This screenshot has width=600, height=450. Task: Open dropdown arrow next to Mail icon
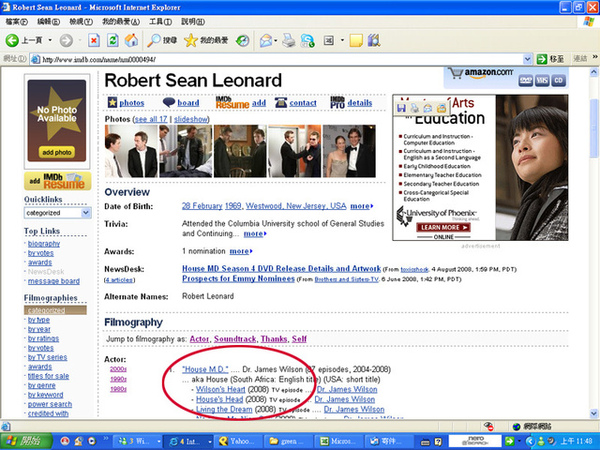click(x=276, y=40)
